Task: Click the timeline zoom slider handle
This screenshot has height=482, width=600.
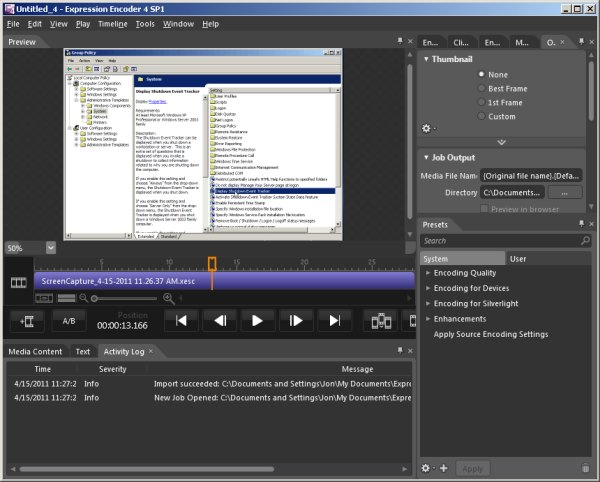Action: click(x=94, y=298)
